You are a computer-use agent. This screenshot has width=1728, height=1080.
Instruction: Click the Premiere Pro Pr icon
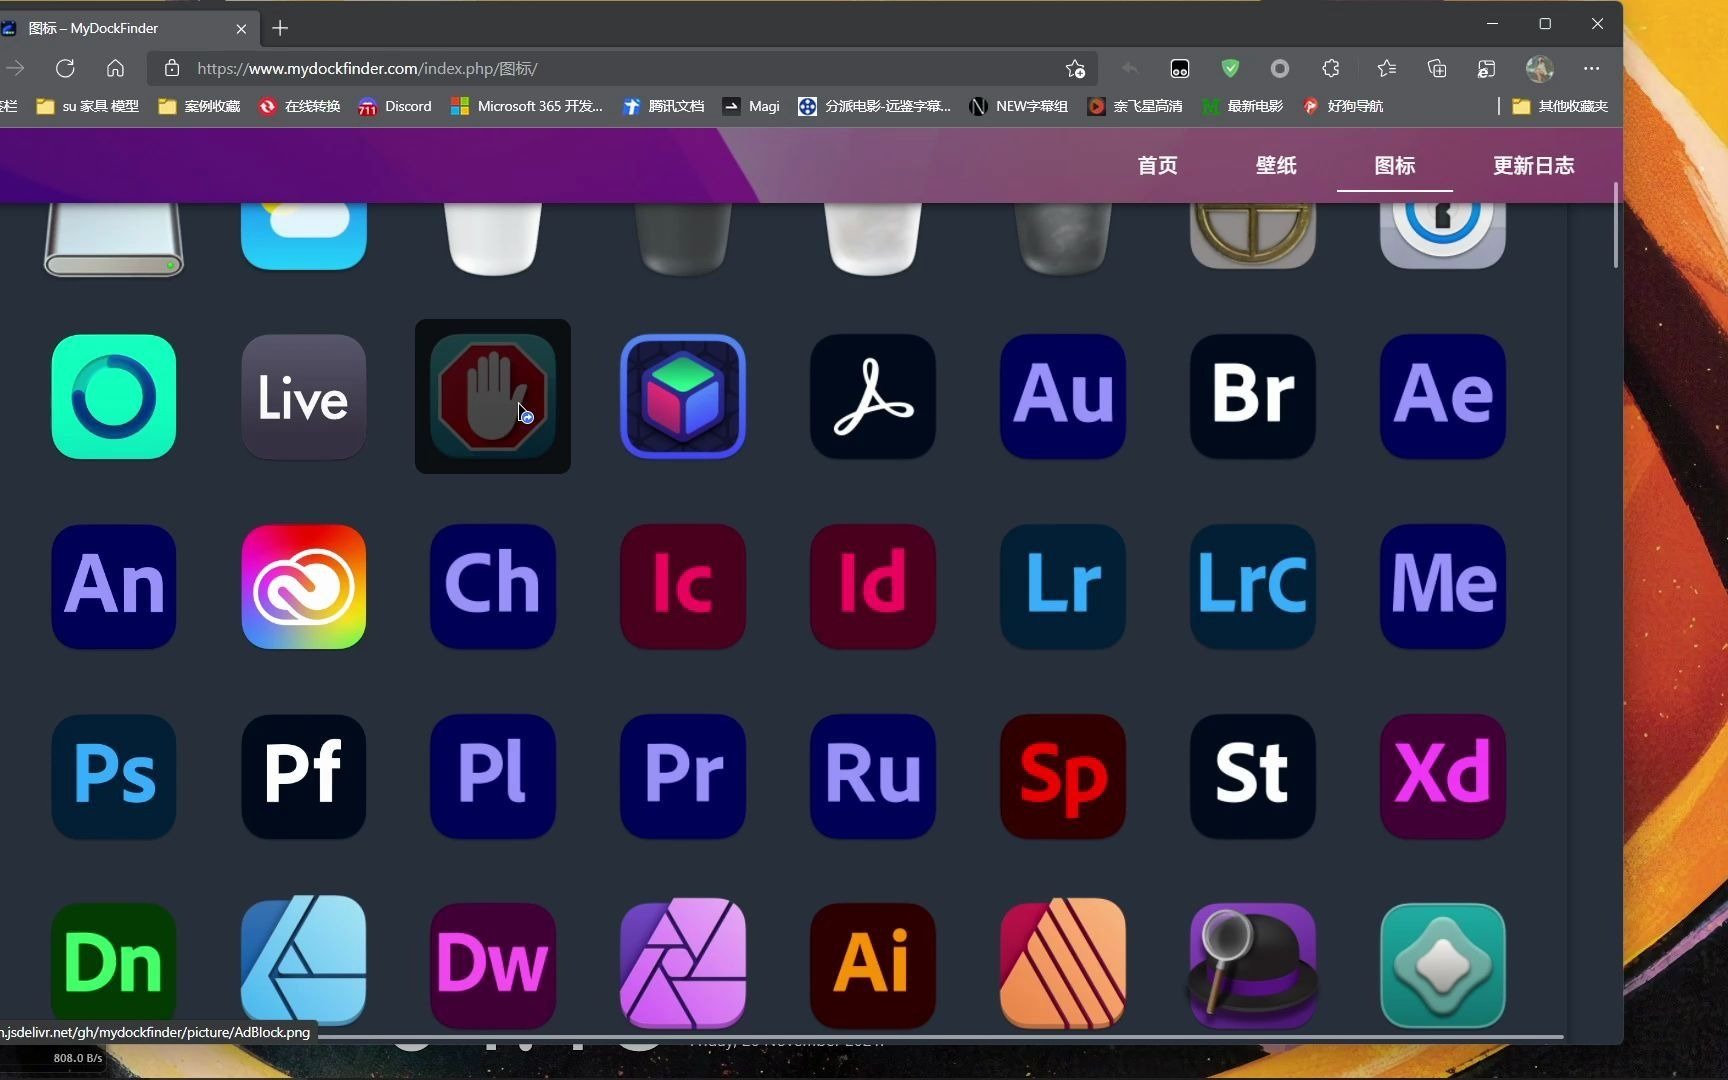[683, 776]
